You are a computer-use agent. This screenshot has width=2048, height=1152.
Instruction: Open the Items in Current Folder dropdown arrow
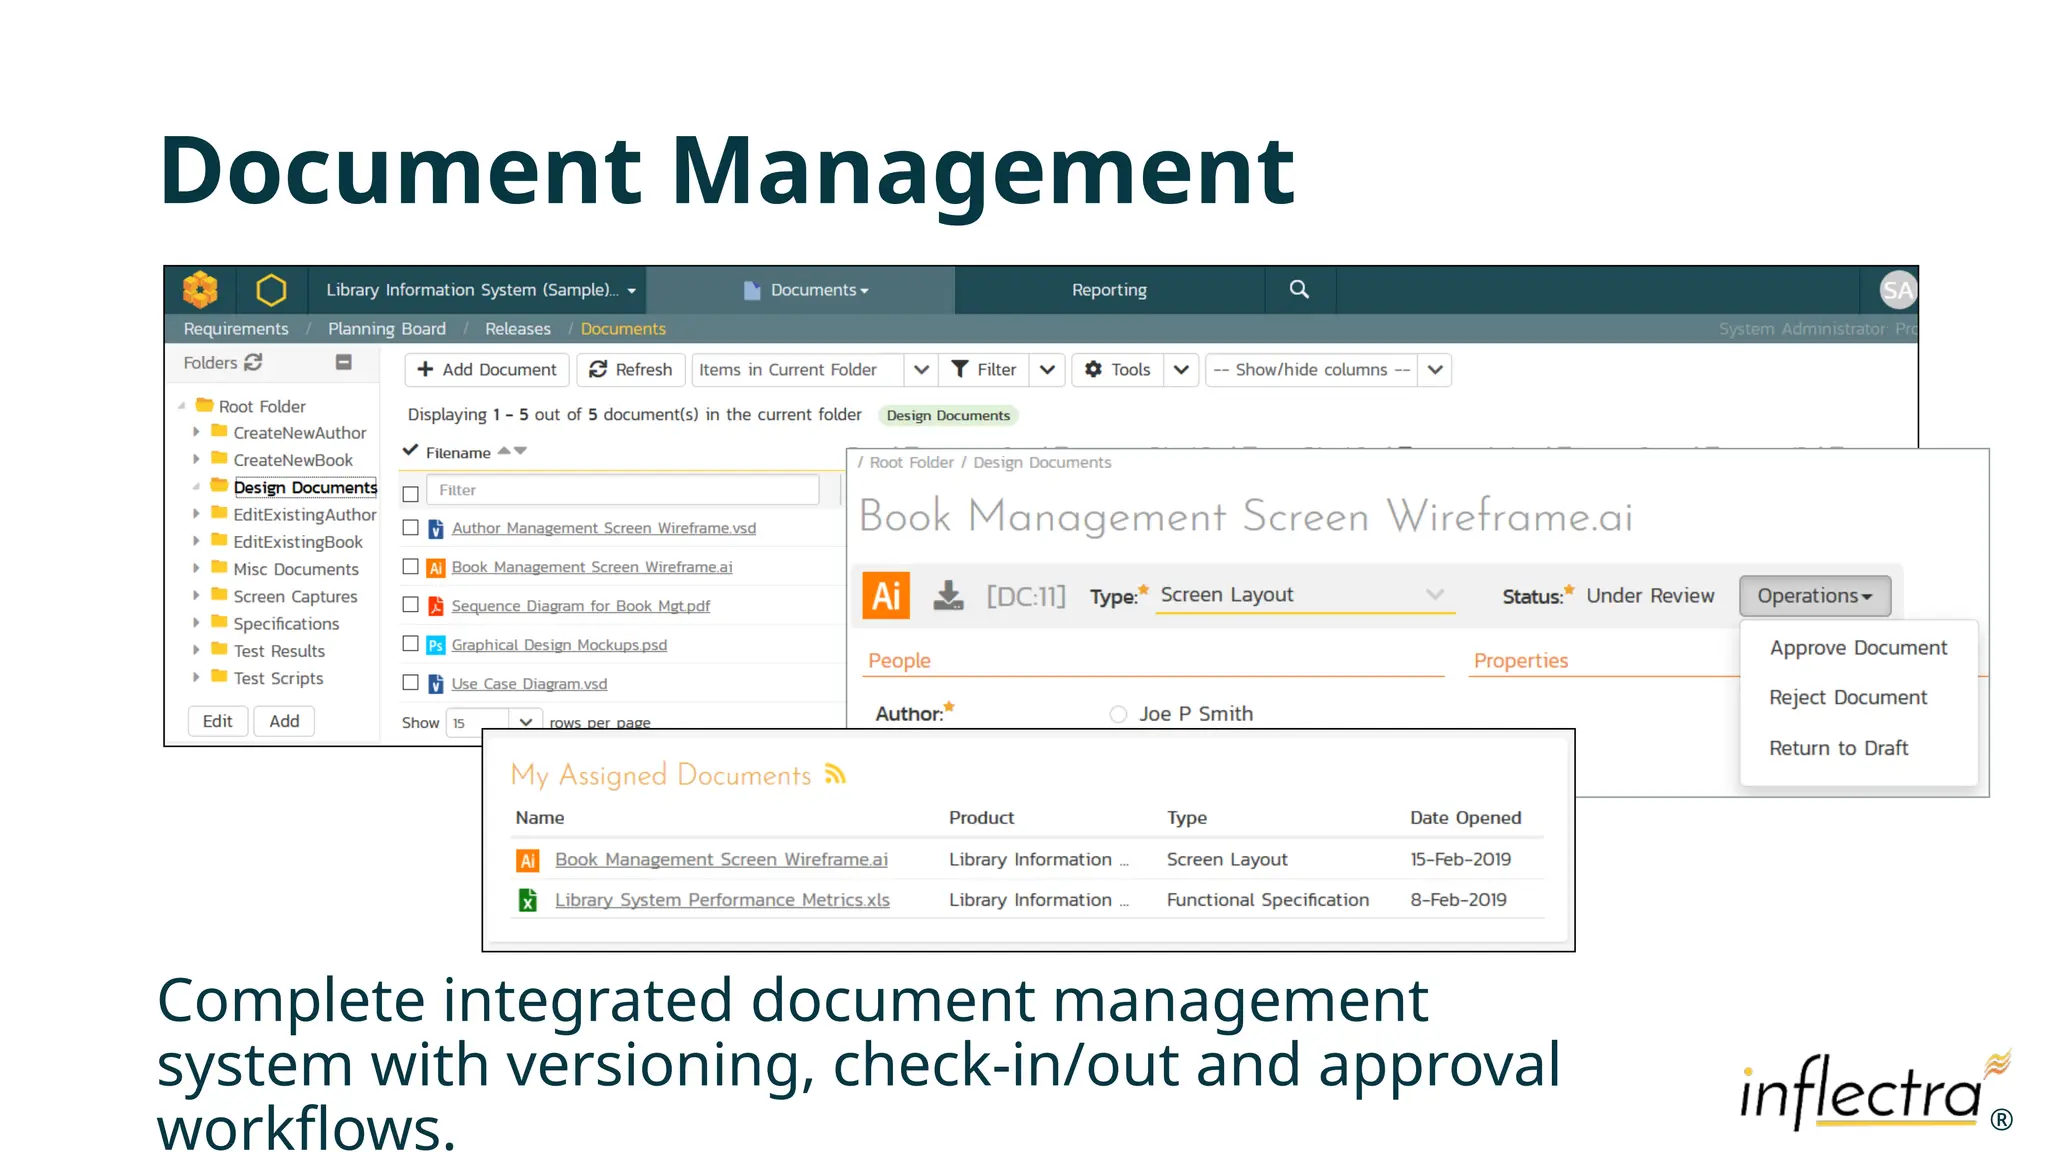921,370
